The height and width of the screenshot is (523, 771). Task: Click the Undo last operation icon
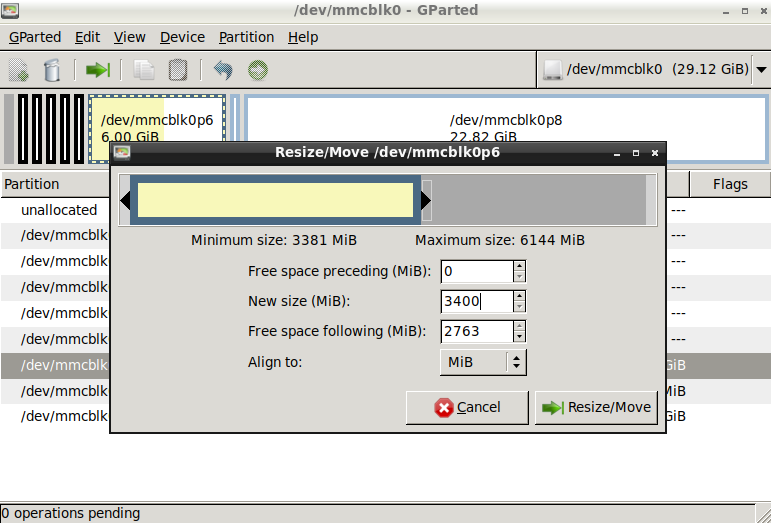click(223, 70)
